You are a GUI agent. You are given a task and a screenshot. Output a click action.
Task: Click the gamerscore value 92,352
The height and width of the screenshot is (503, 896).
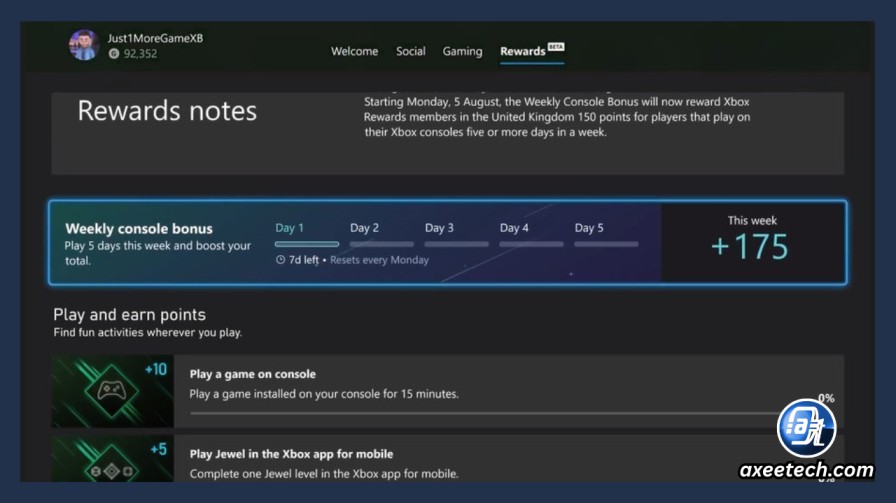tap(141, 54)
